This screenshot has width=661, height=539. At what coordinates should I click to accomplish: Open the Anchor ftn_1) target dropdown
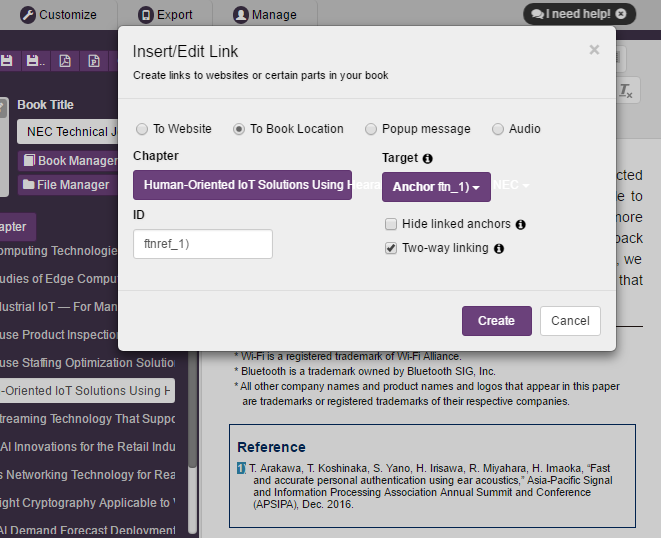436,186
